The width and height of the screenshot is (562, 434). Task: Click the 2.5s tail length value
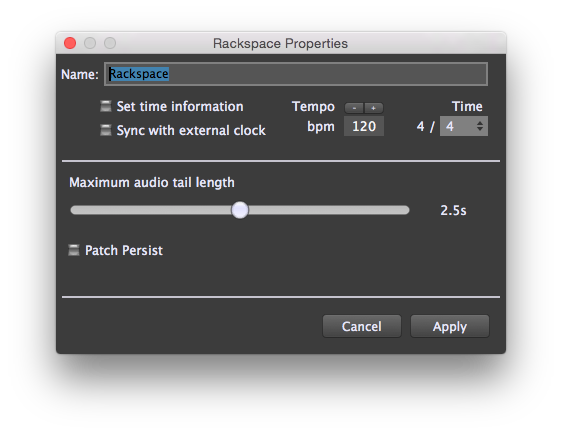pos(453,210)
